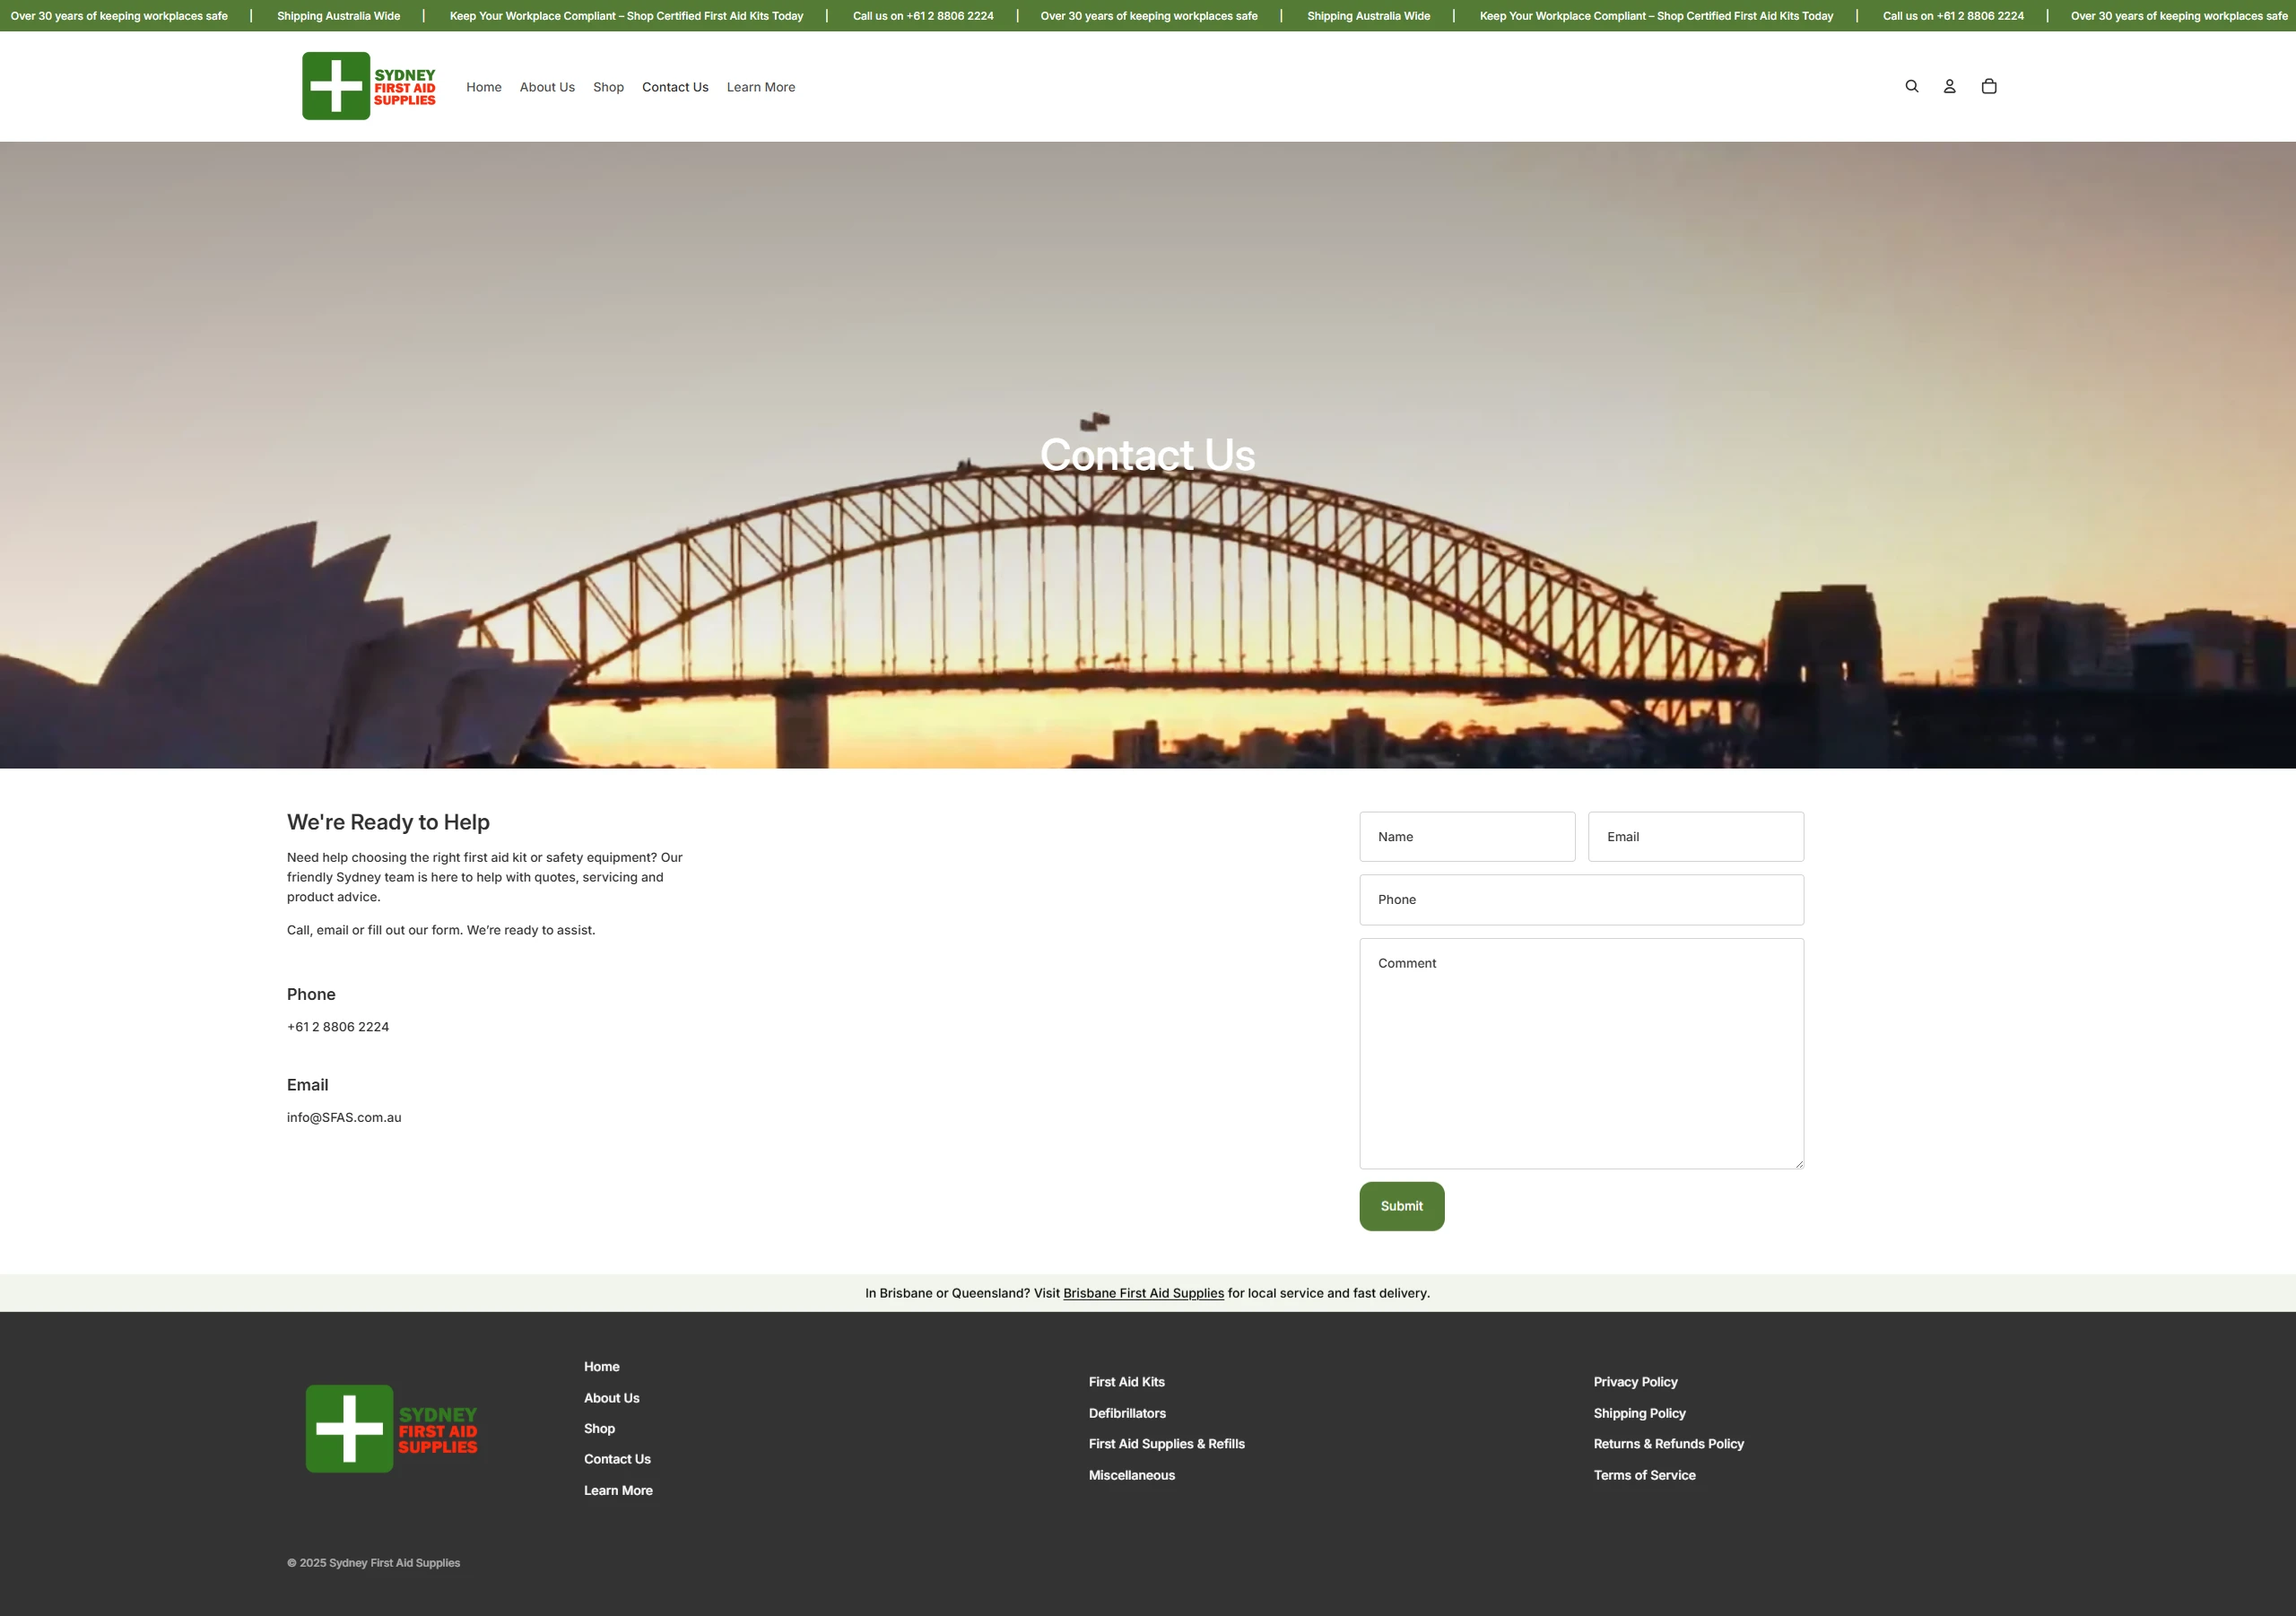Screen dimensions: 2296x1616
Task: Open First Aid Supplies & Refills link
Action: tap(1167, 1444)
